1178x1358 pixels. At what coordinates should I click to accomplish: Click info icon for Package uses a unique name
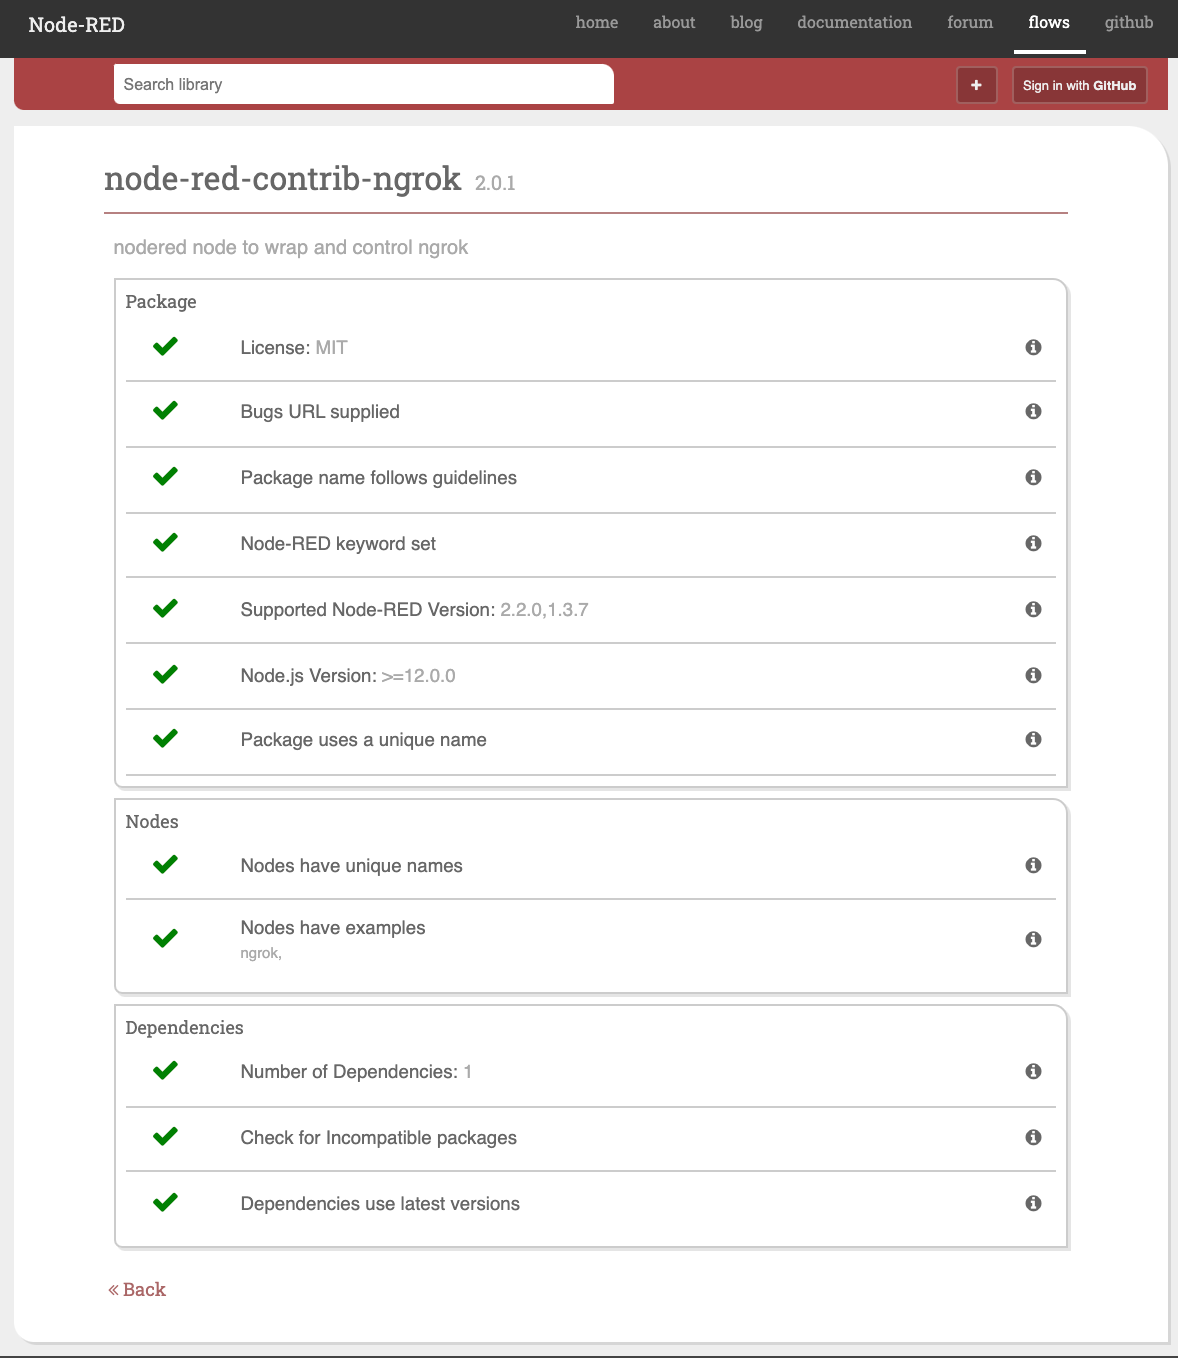[x=1033, y=739]
